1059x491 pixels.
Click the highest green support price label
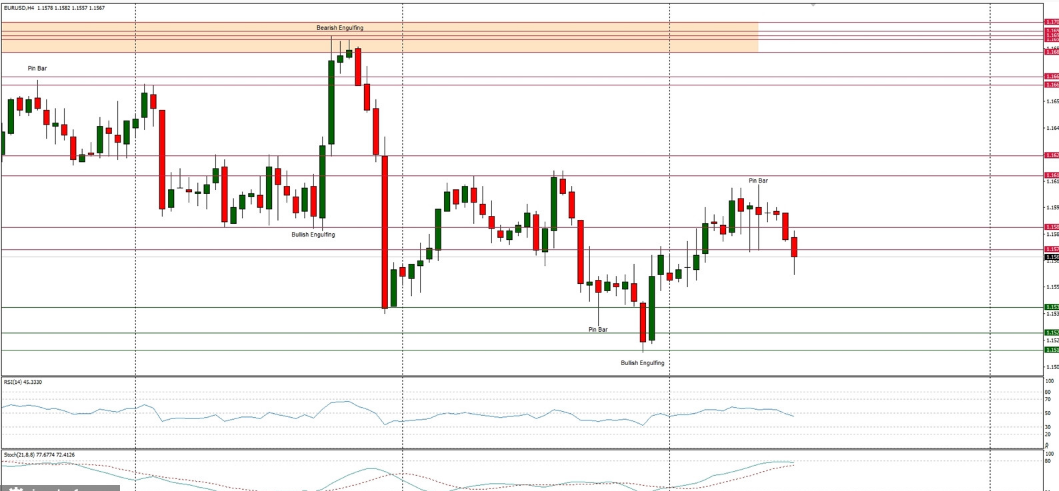click(x=1051, y=307)
